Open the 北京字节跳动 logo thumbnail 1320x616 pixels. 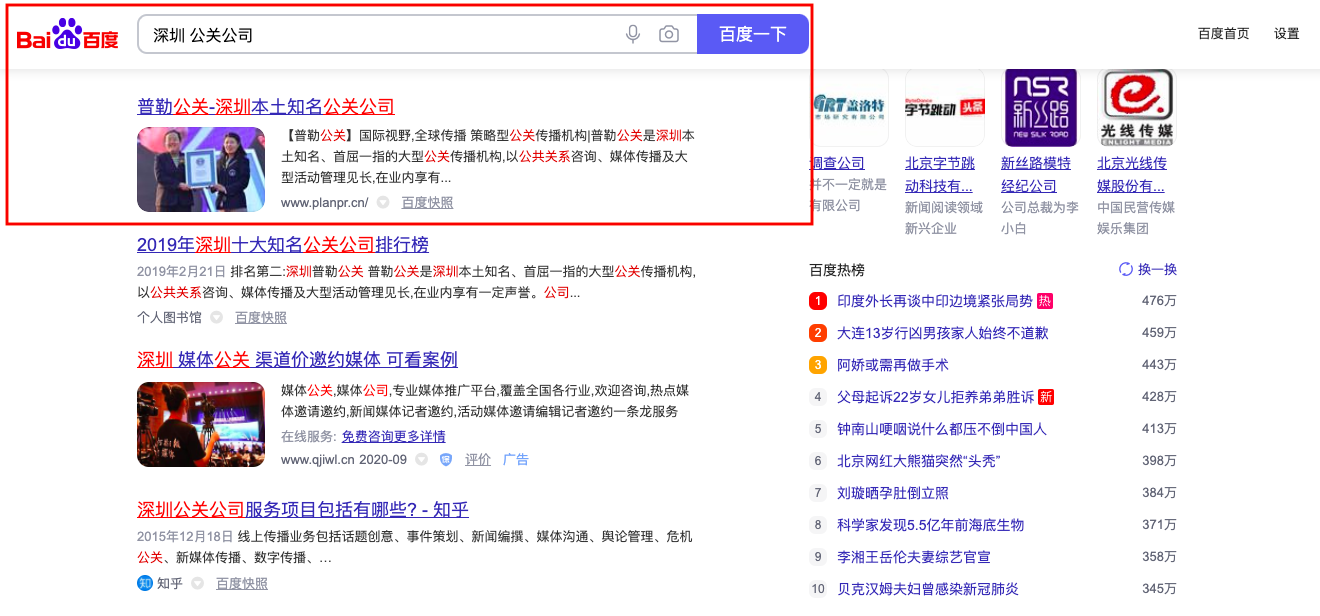(x=944, y=107)
